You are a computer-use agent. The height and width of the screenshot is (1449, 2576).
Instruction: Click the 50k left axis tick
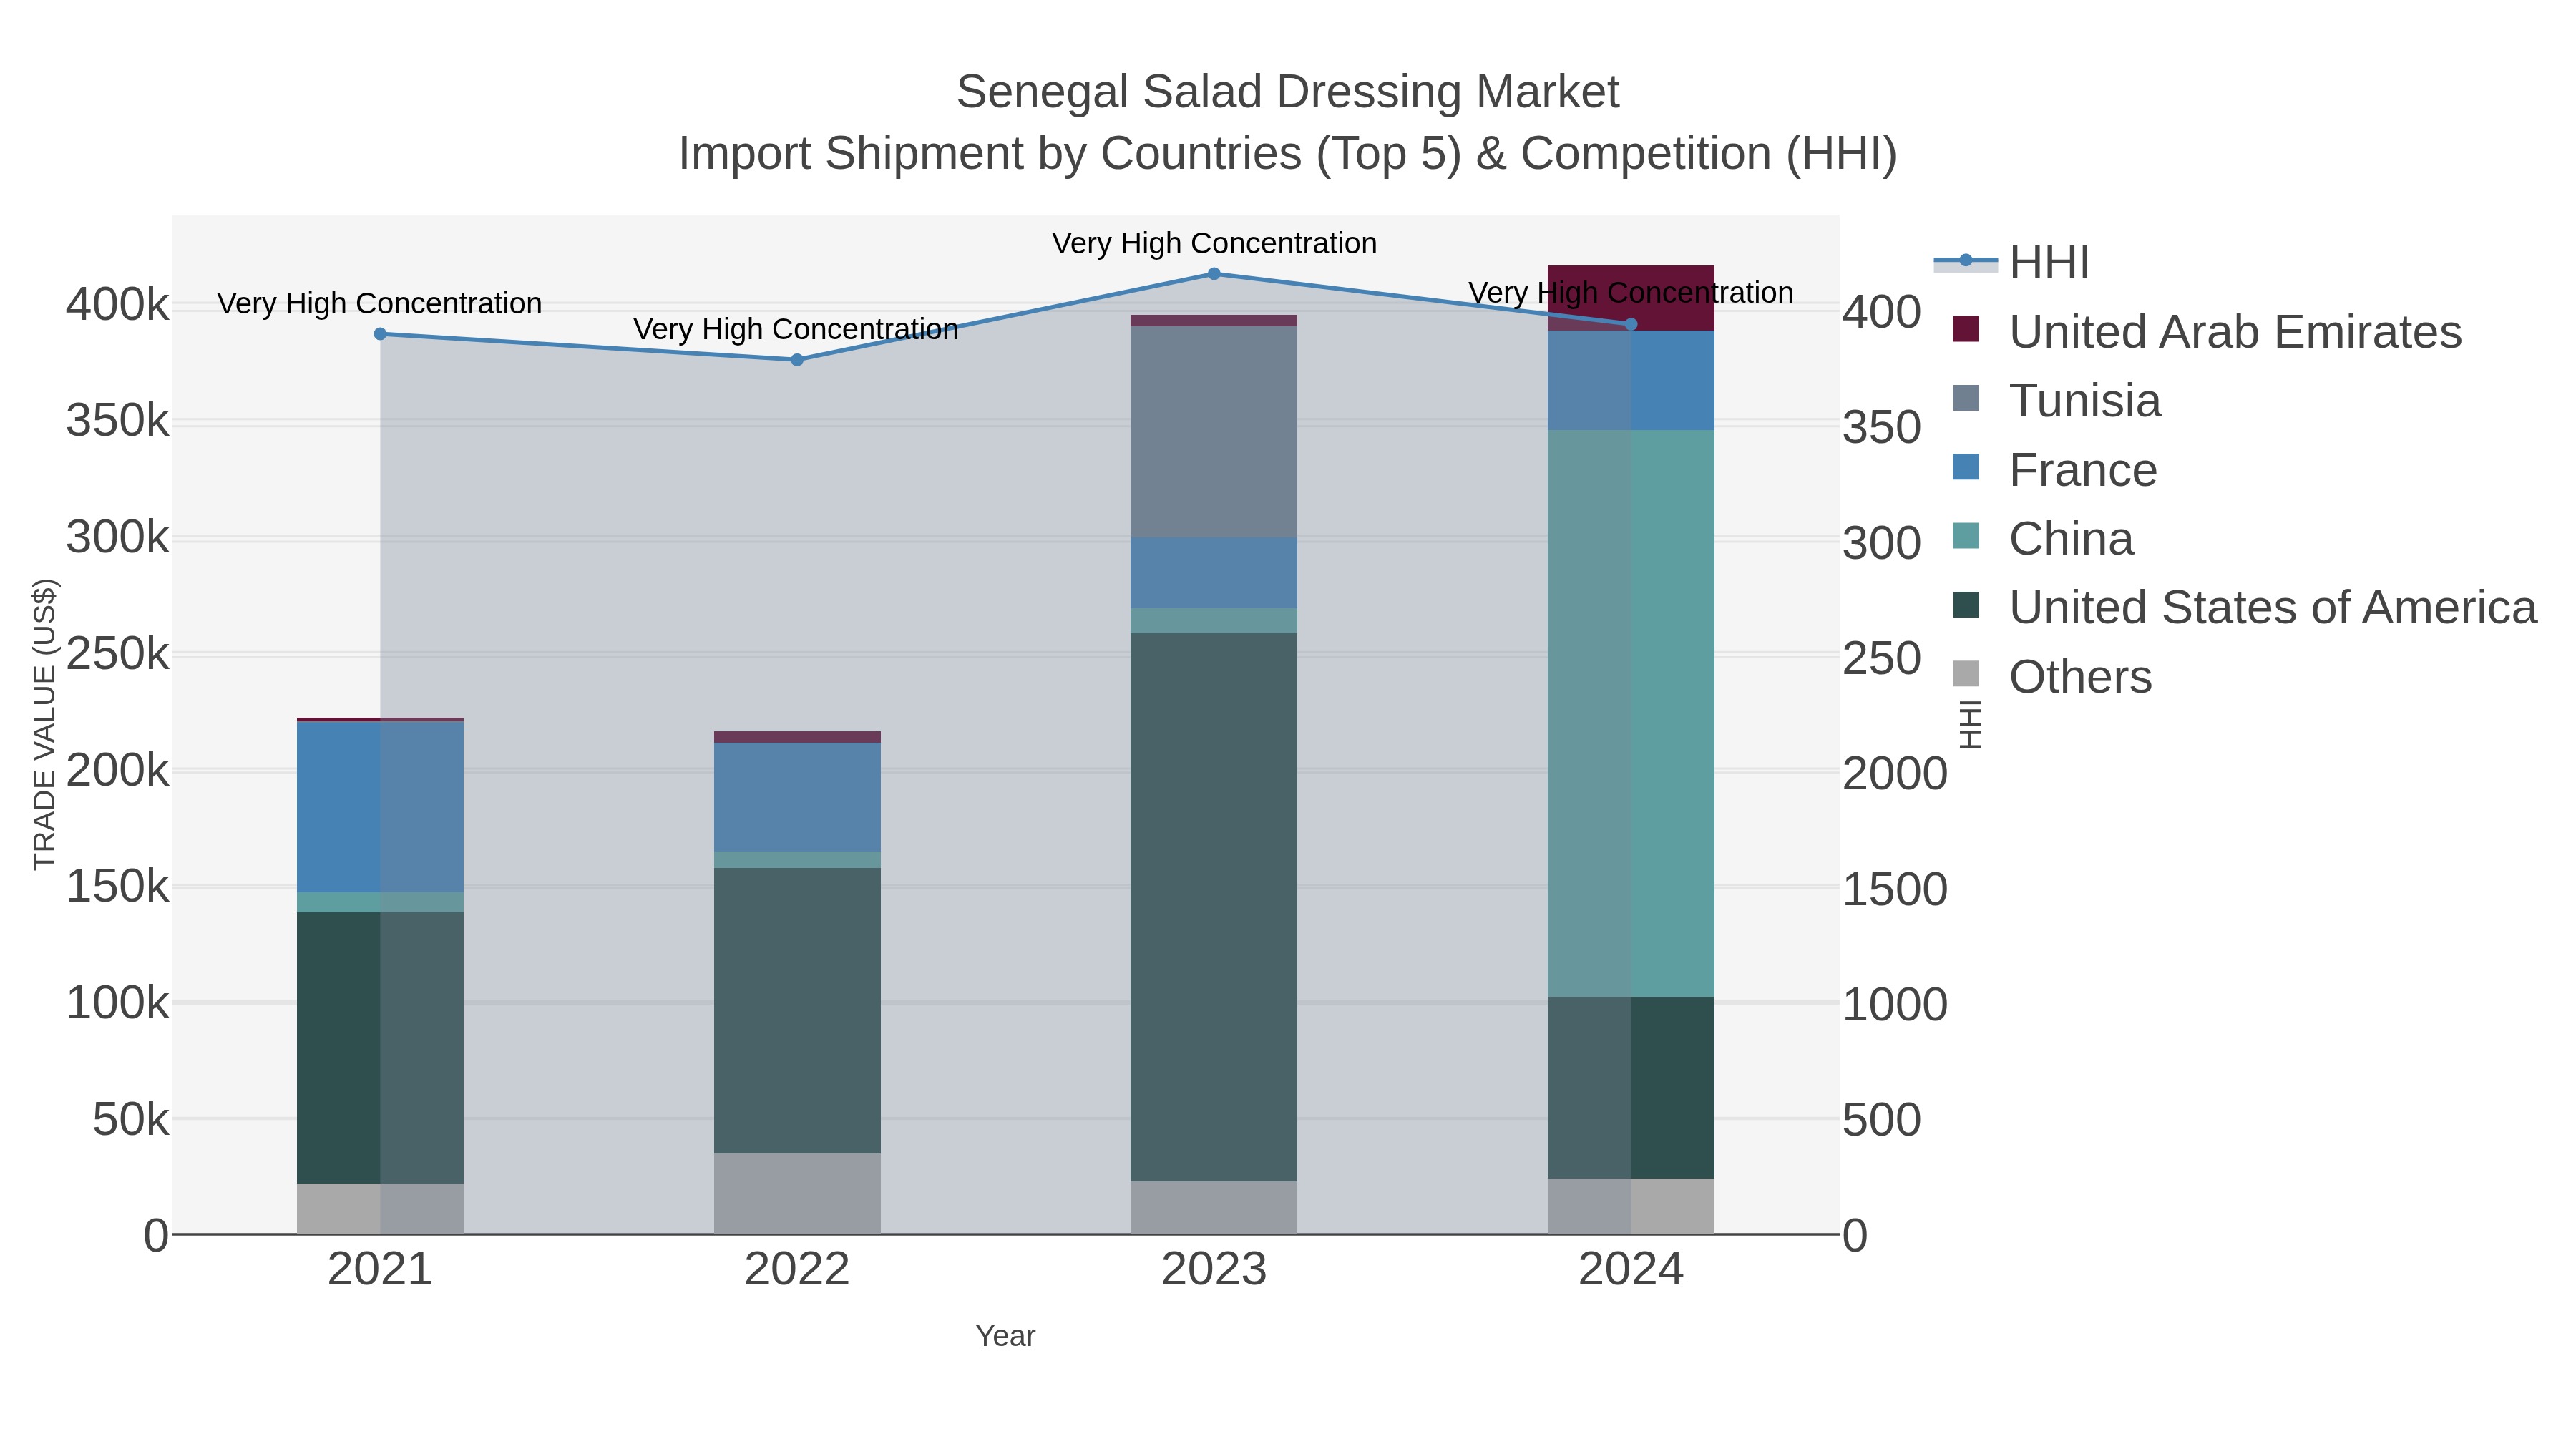click(131, 1119)
